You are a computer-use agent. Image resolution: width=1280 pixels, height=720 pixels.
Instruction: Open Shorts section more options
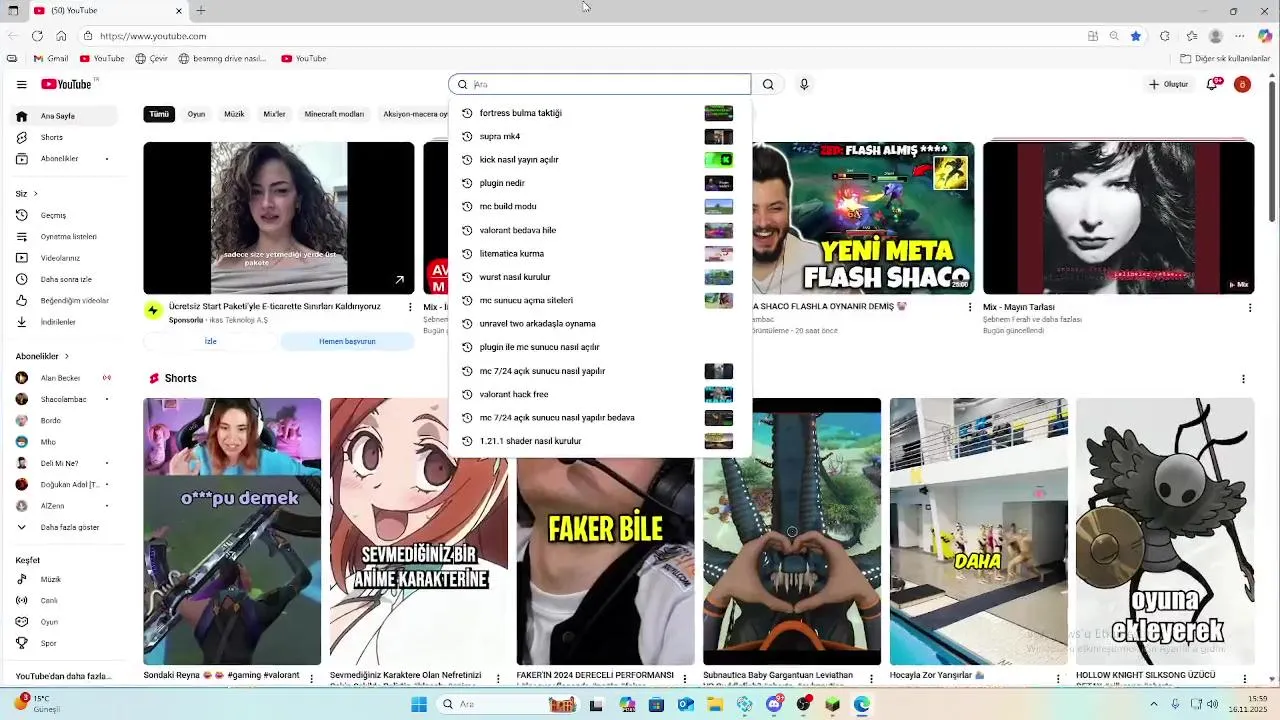coord(1243,379)
